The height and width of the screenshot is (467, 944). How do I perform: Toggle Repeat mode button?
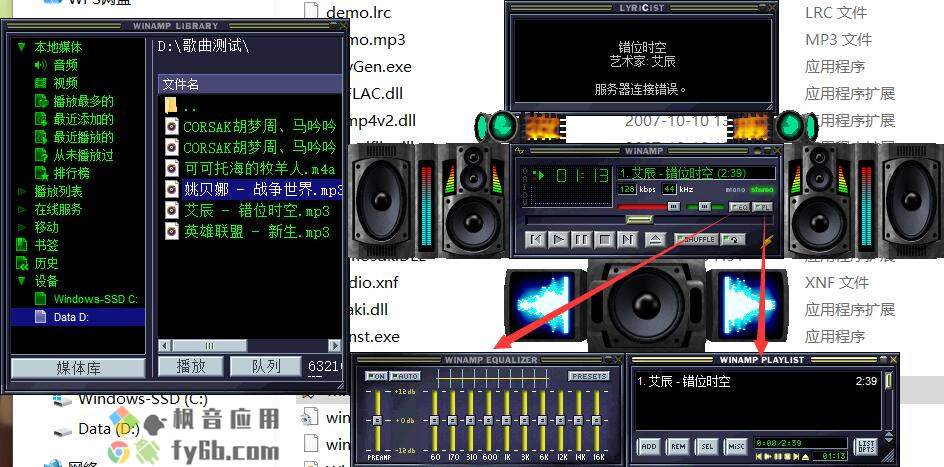click(x=733, y=240)
